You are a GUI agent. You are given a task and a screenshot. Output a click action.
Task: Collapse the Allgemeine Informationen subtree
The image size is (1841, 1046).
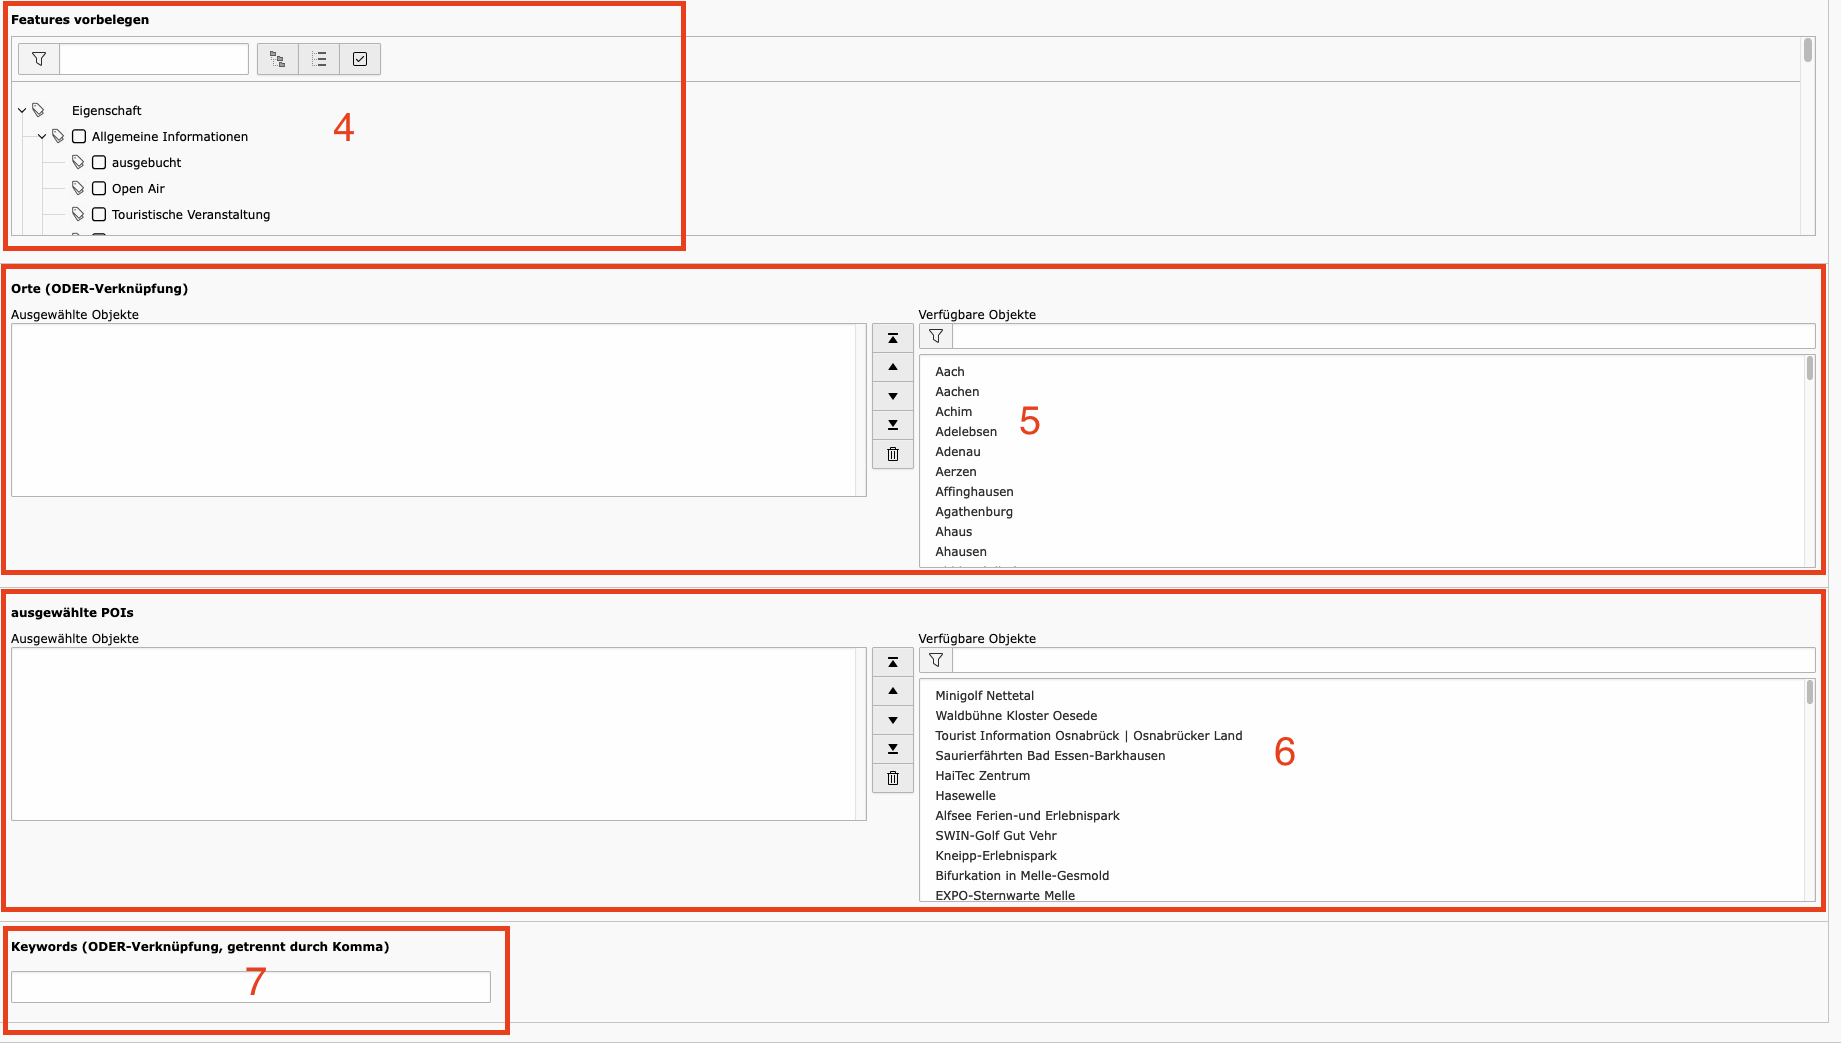(x=42, y=137)
